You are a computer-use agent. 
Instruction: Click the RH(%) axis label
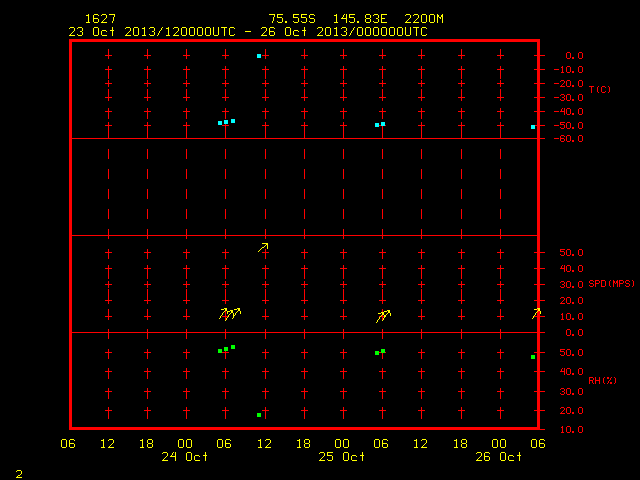(x=602, y=380)
